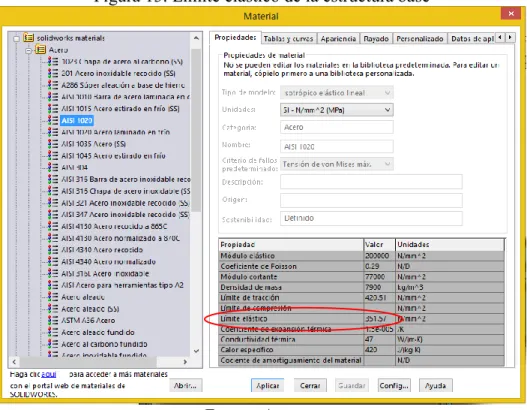The height and width of the screenshot is (410, 527).
Task: Open the Unidades SI dropdown
Action: tap(337, 110)
